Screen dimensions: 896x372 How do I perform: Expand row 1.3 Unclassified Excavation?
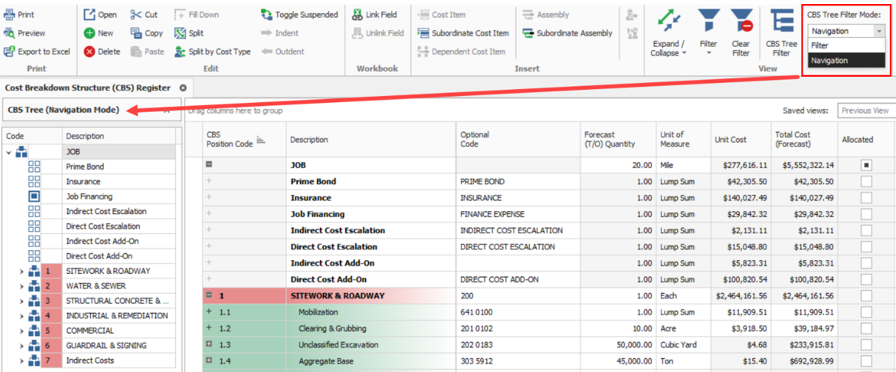(209, 345)
